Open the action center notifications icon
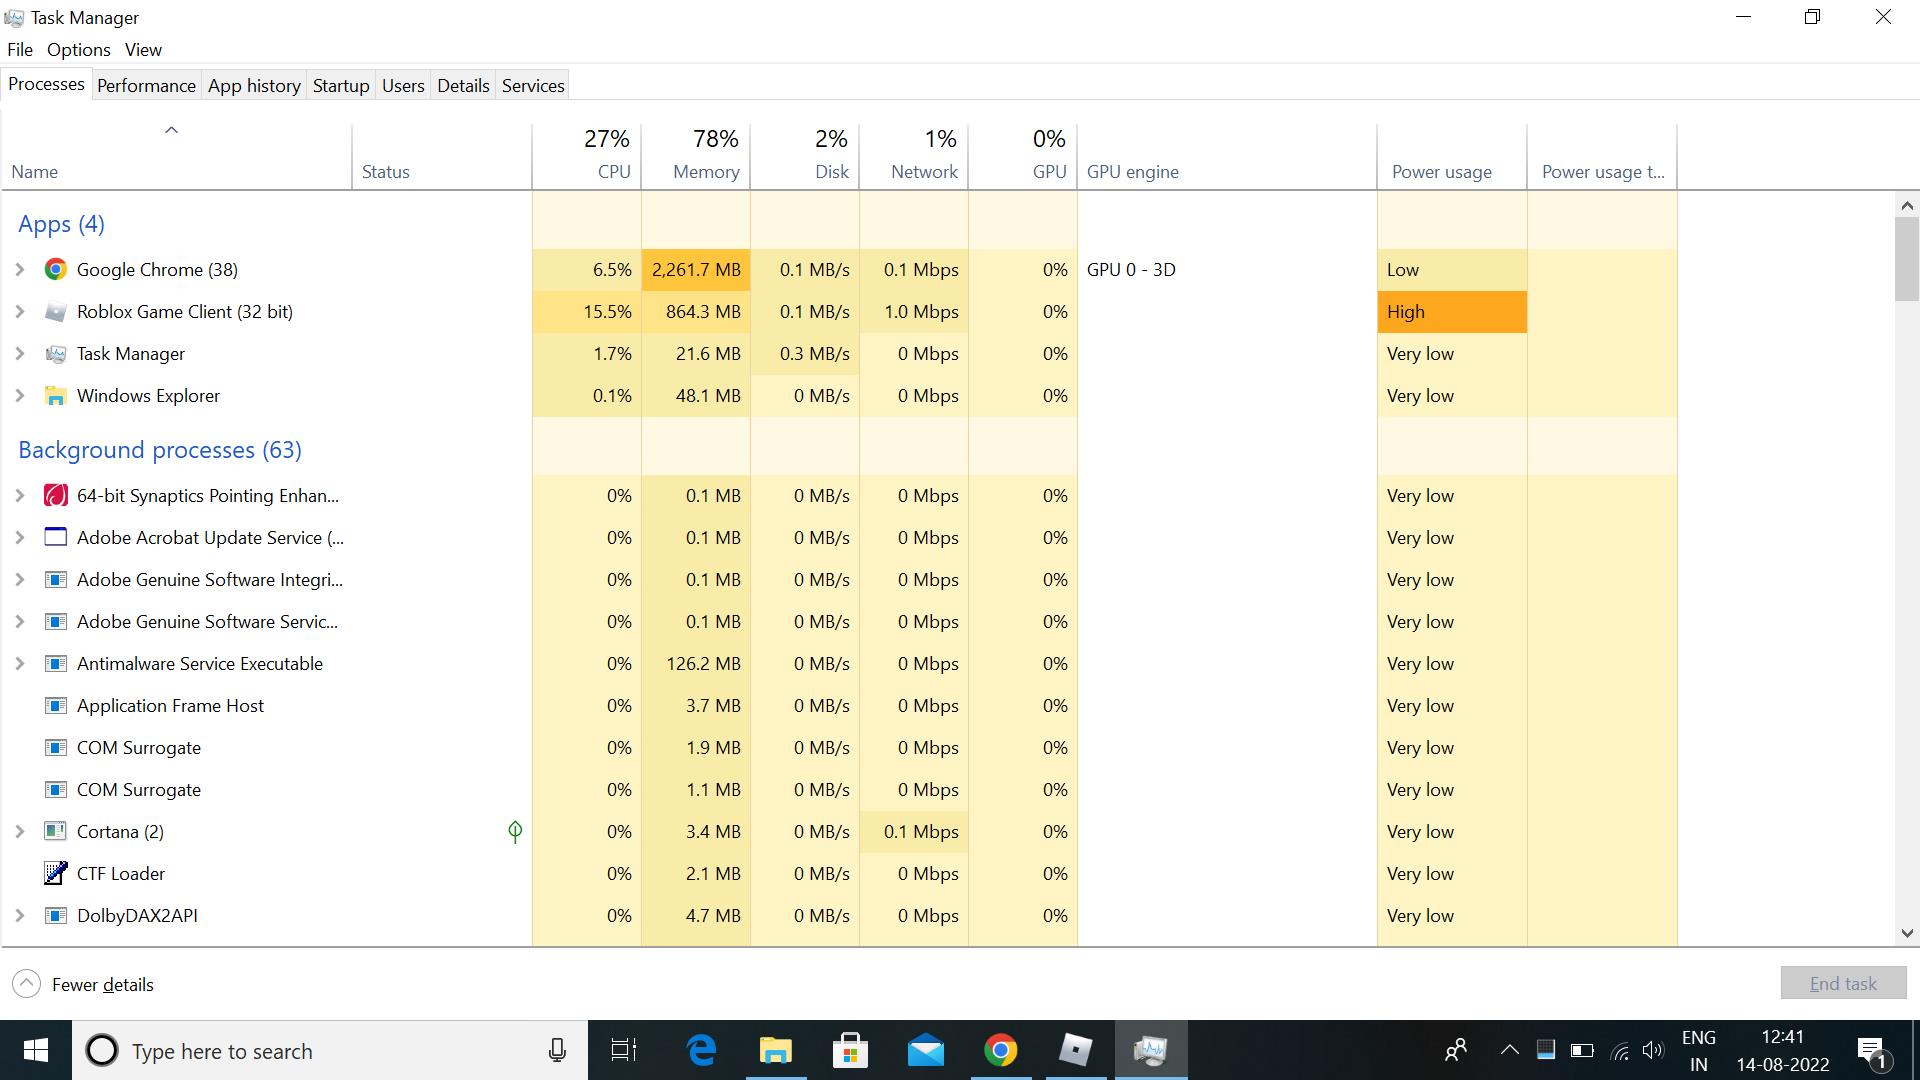The image size is (1920, 1080). click(1872, 1052)
